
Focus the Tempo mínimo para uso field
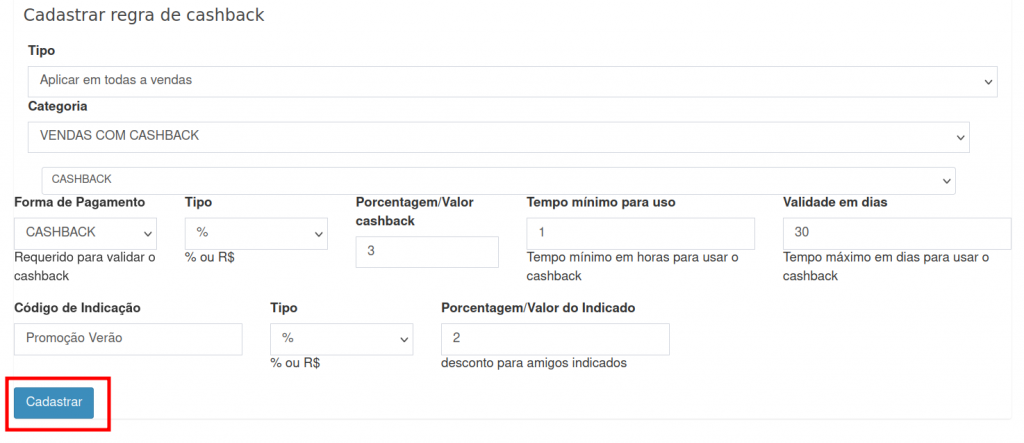[640, 233]
